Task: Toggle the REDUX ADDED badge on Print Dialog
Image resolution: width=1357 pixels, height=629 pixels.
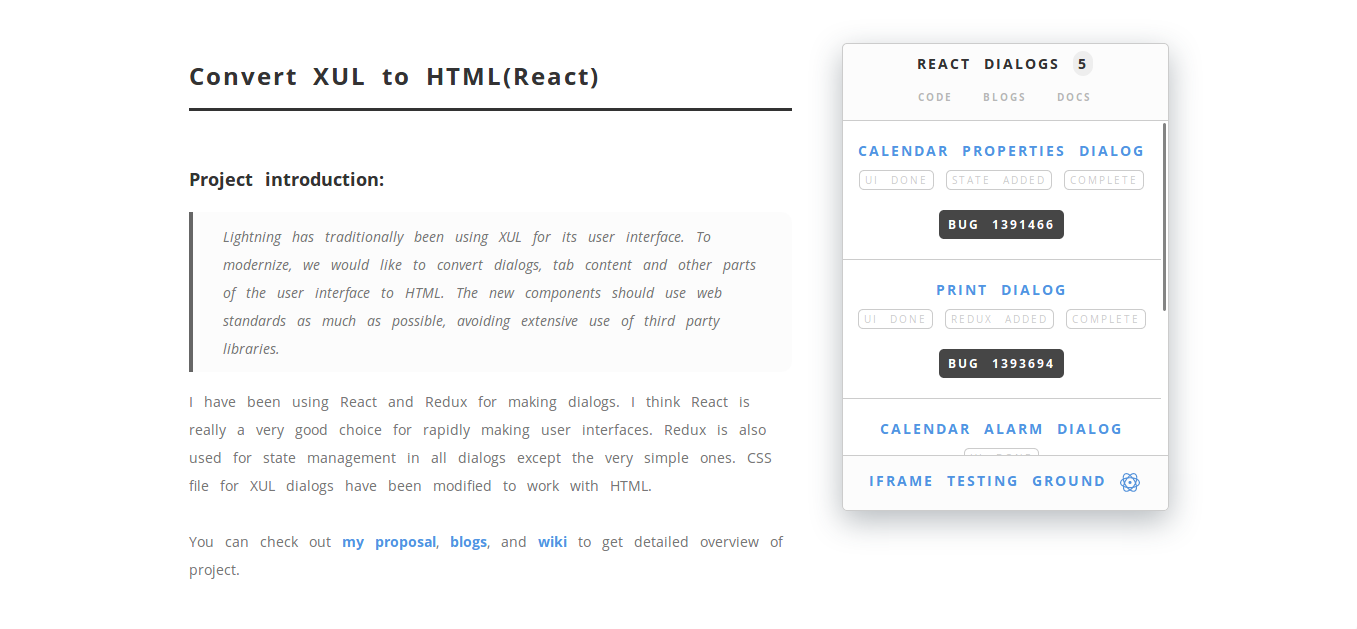Action: [x=999, y=318]
